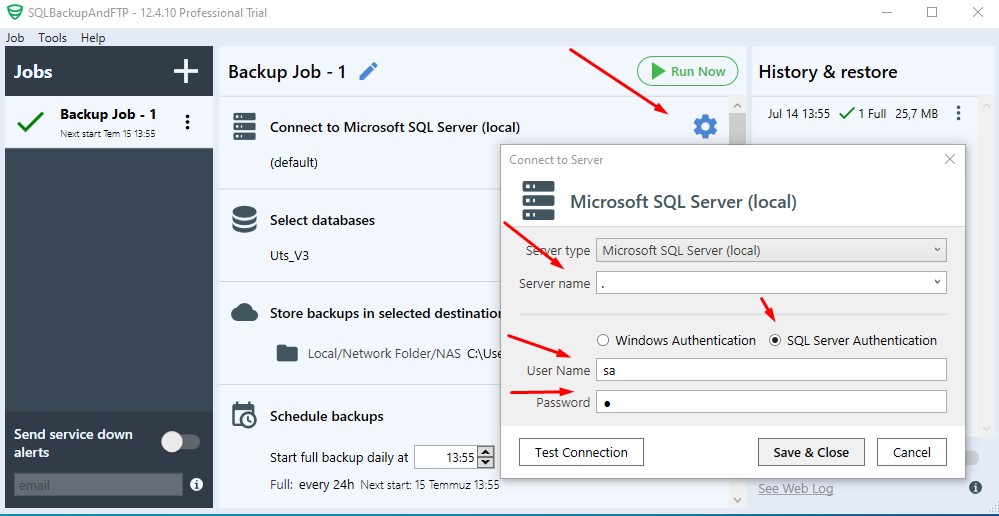Click the Full: every 24h schedule text
999x516 pixels.
pos(312,484)
